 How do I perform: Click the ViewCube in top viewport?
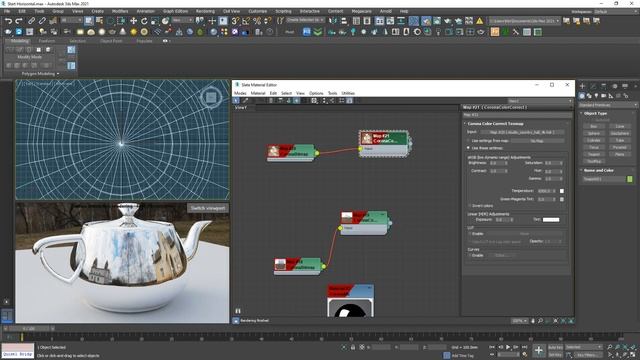coord(211,97)
